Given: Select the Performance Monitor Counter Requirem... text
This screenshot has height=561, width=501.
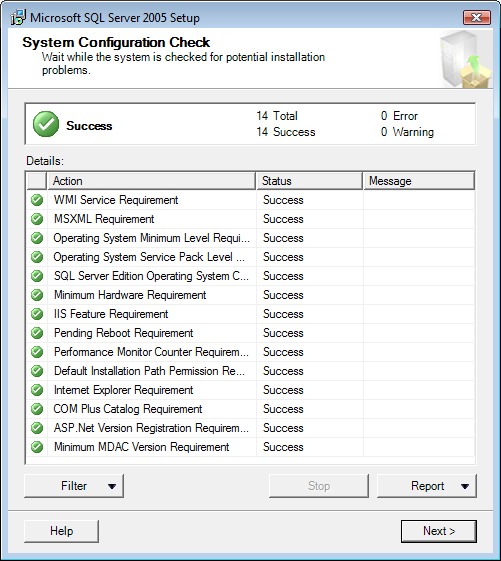Looking at the screenshot, I should point(151,352).
